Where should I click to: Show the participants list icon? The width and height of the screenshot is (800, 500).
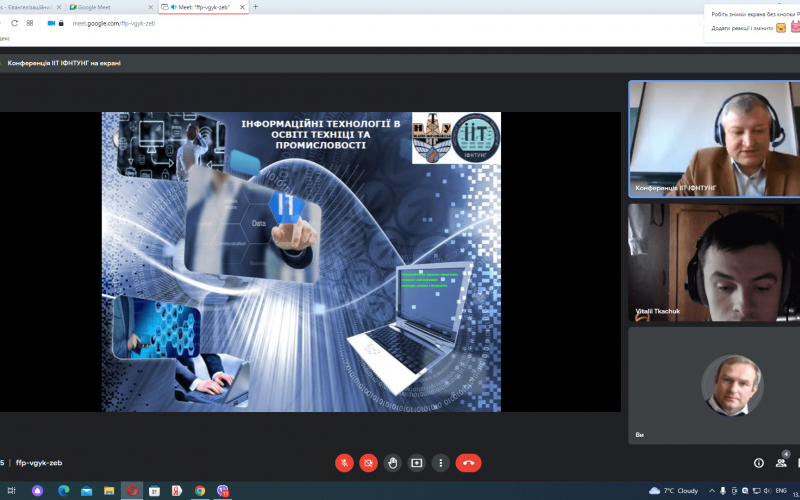(781, 463)
